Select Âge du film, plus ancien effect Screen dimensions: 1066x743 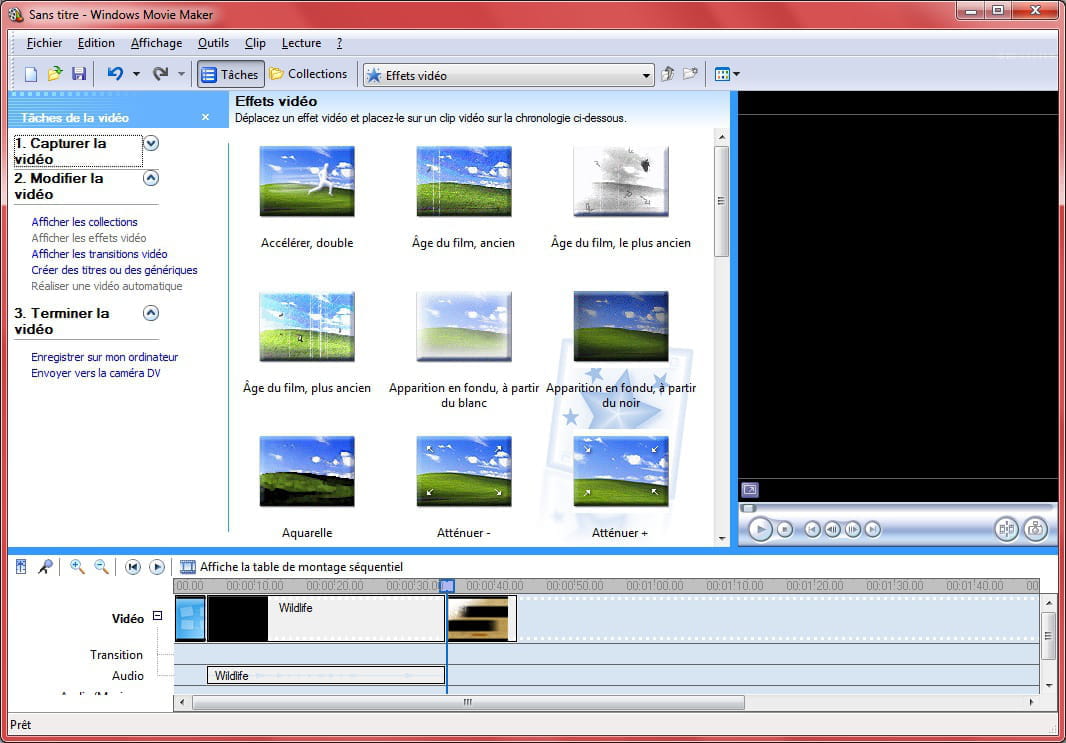pyautogui.click(x=307, y=326)
